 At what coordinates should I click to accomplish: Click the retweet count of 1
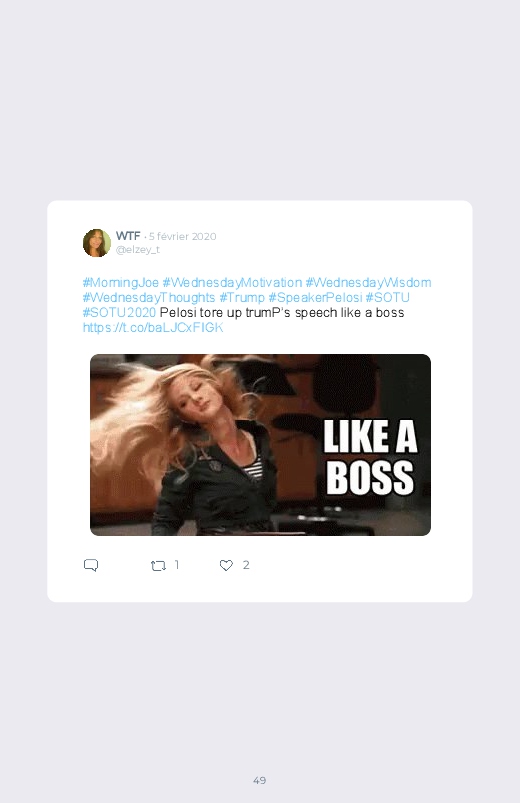(x=177, y=565)
